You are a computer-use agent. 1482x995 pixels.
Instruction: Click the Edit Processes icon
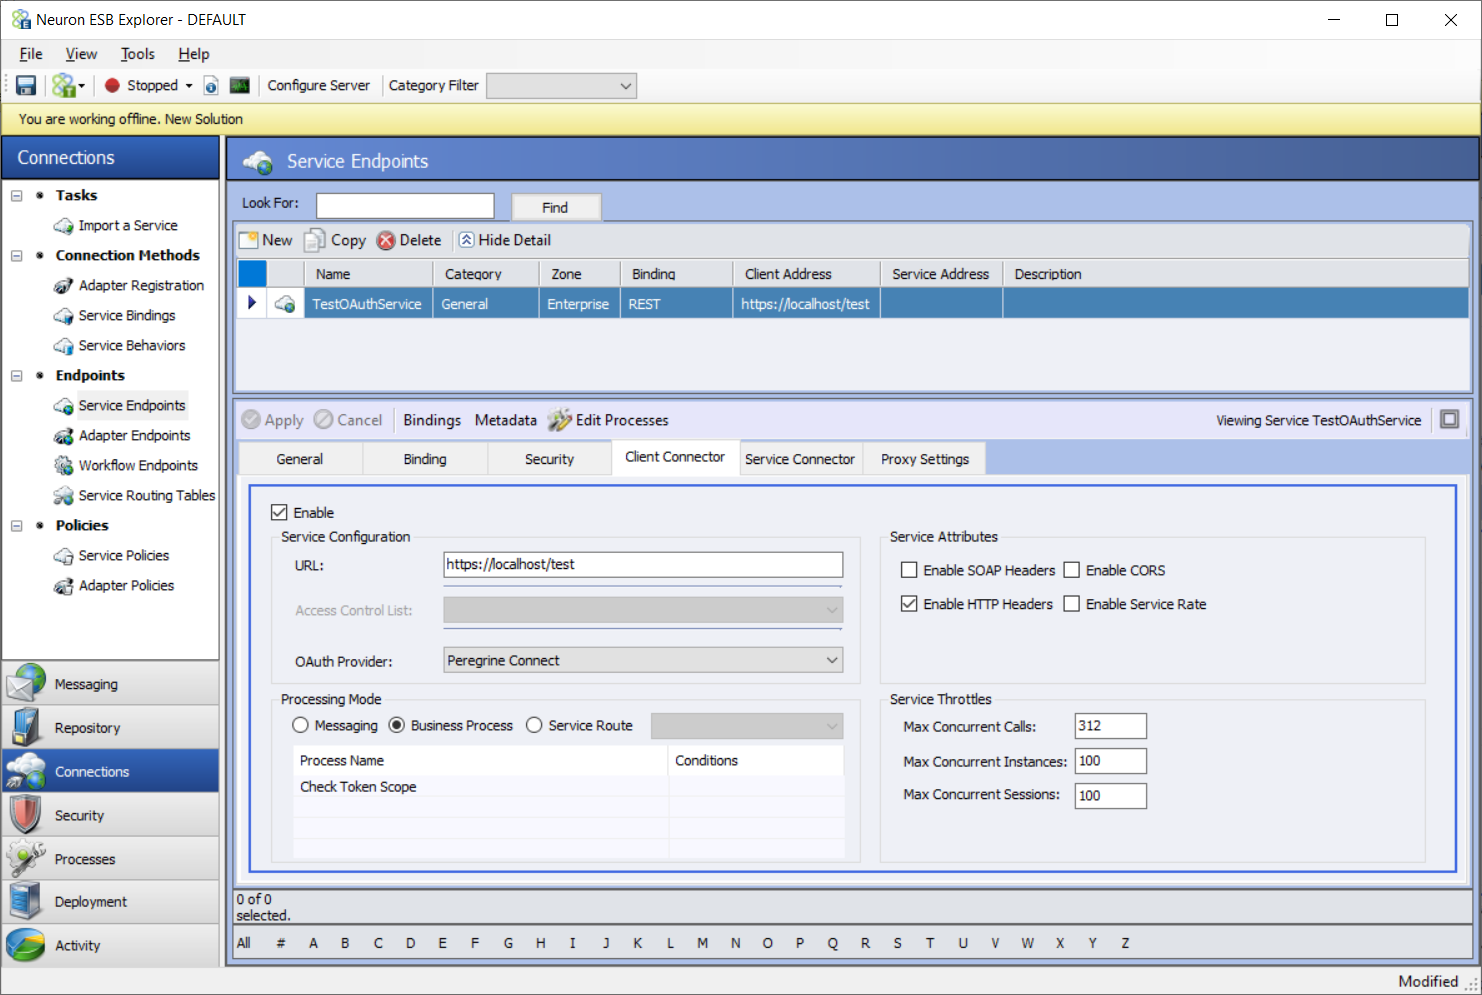[559, 420]
